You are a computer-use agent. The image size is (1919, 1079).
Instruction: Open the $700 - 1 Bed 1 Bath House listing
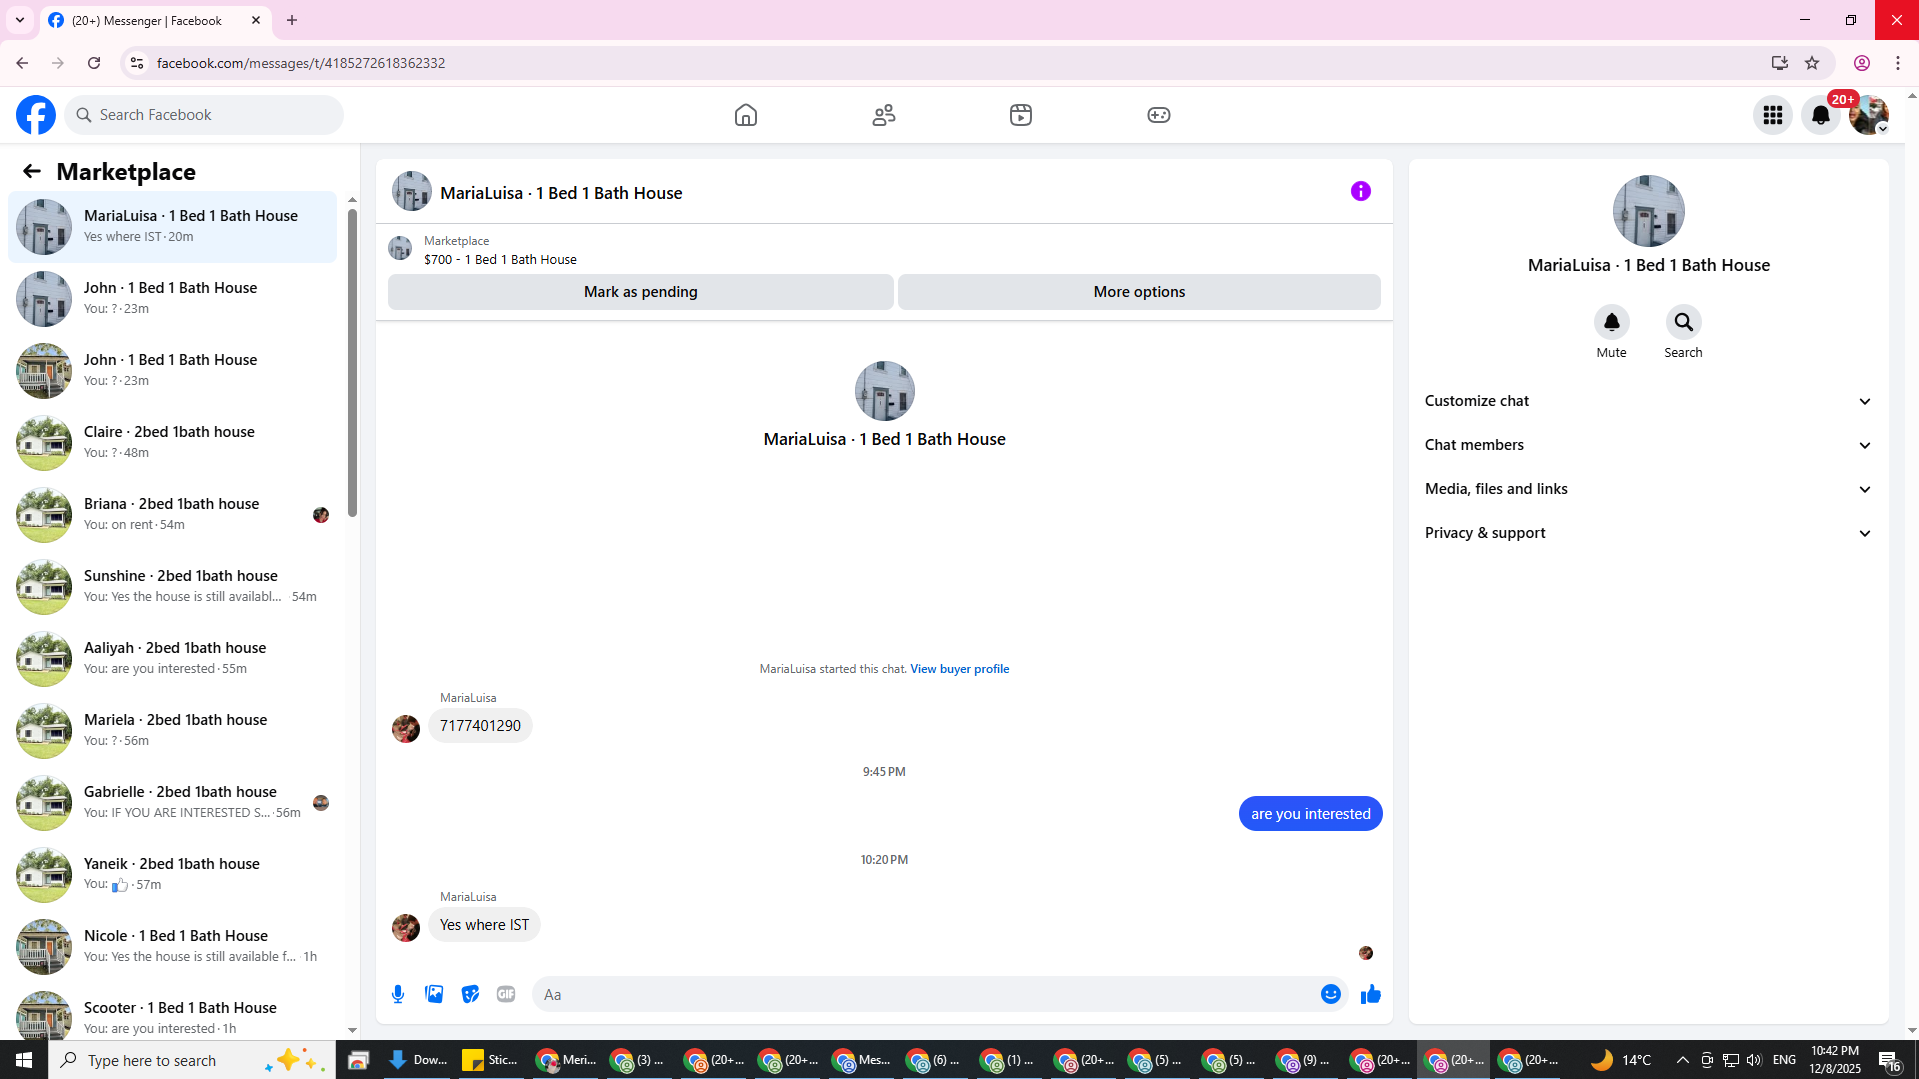pyautogui.click(x=500, y=260)
